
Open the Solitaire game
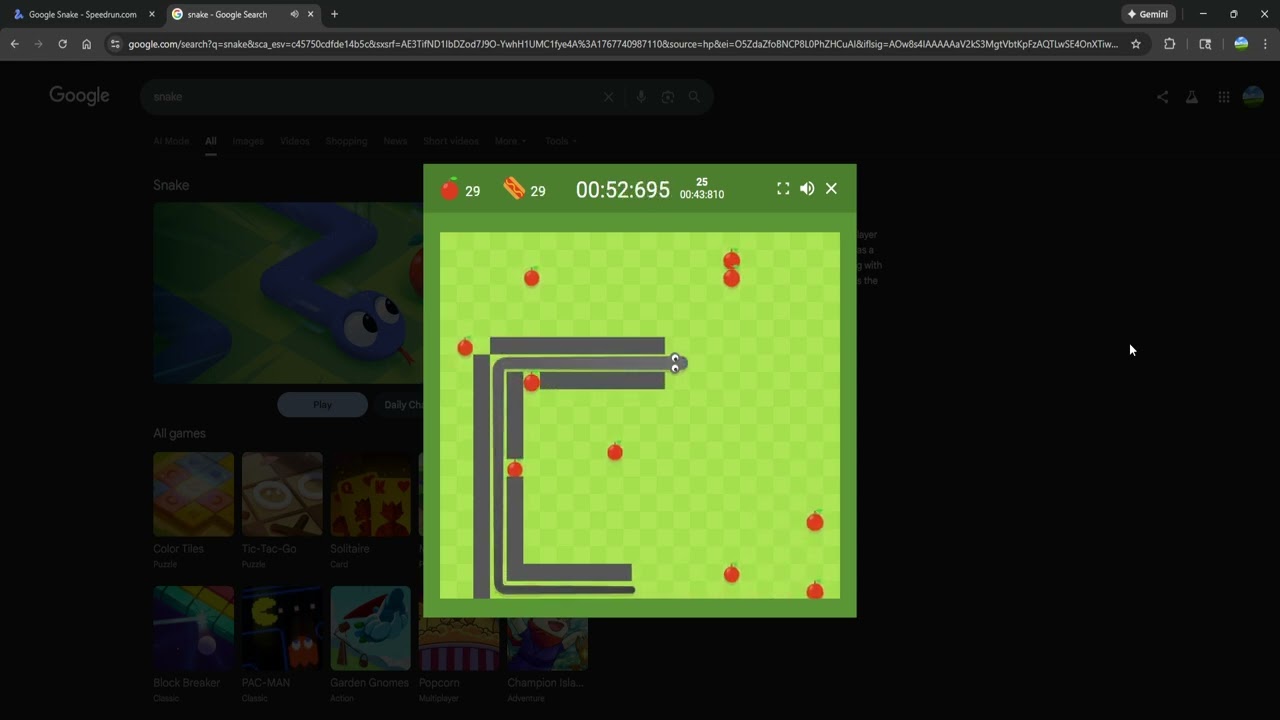(x=370, y=494)
